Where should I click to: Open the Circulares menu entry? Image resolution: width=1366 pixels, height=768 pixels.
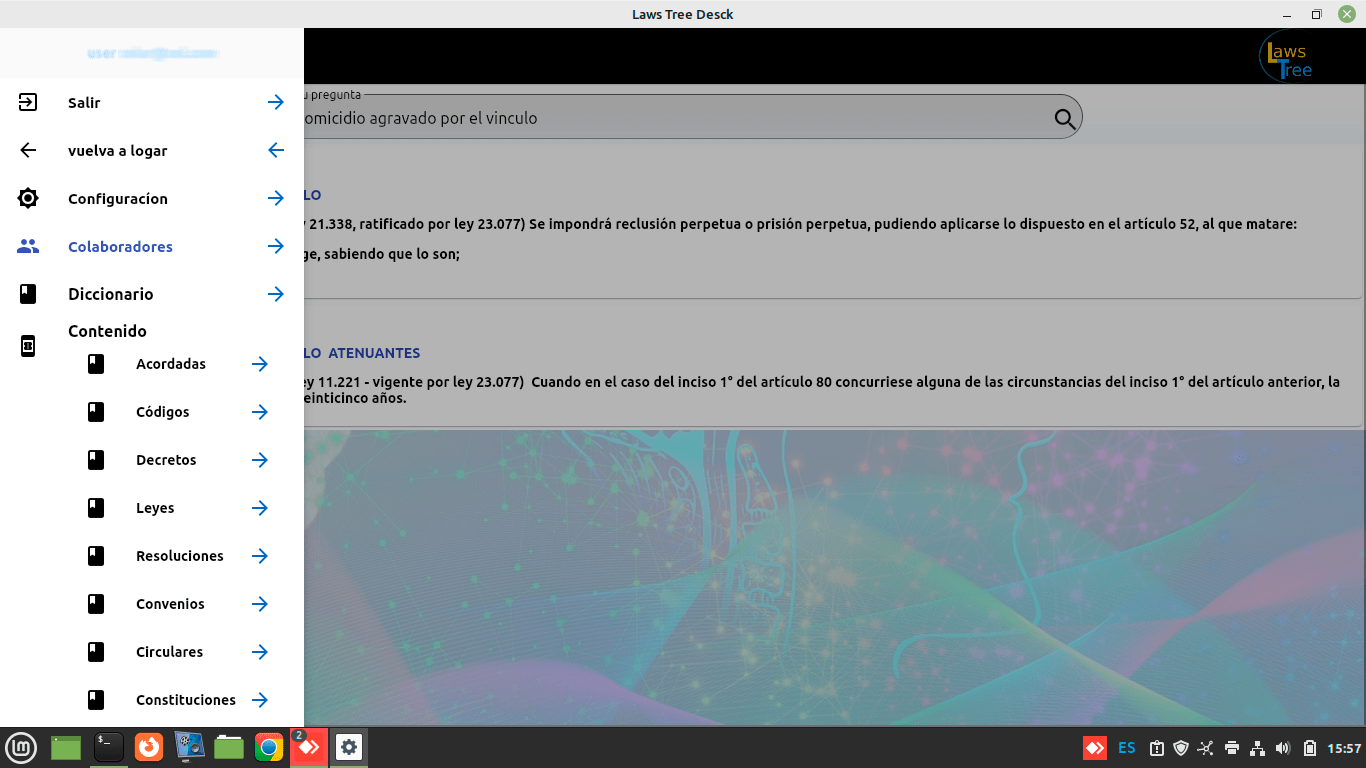coord(169,652)
